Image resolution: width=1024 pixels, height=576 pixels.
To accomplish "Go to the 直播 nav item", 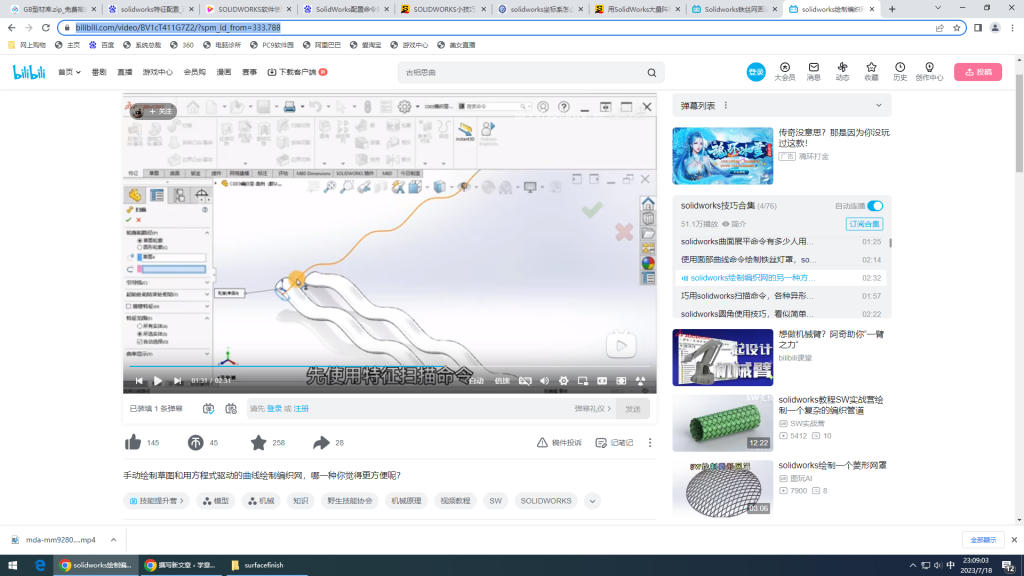I will 125,72.
